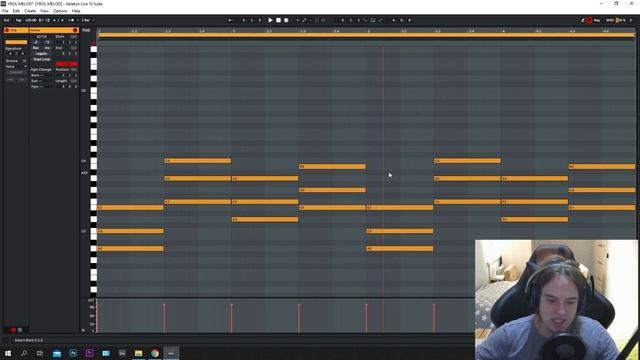Open the Edit menu
The image size is (640, 360).
16,11
